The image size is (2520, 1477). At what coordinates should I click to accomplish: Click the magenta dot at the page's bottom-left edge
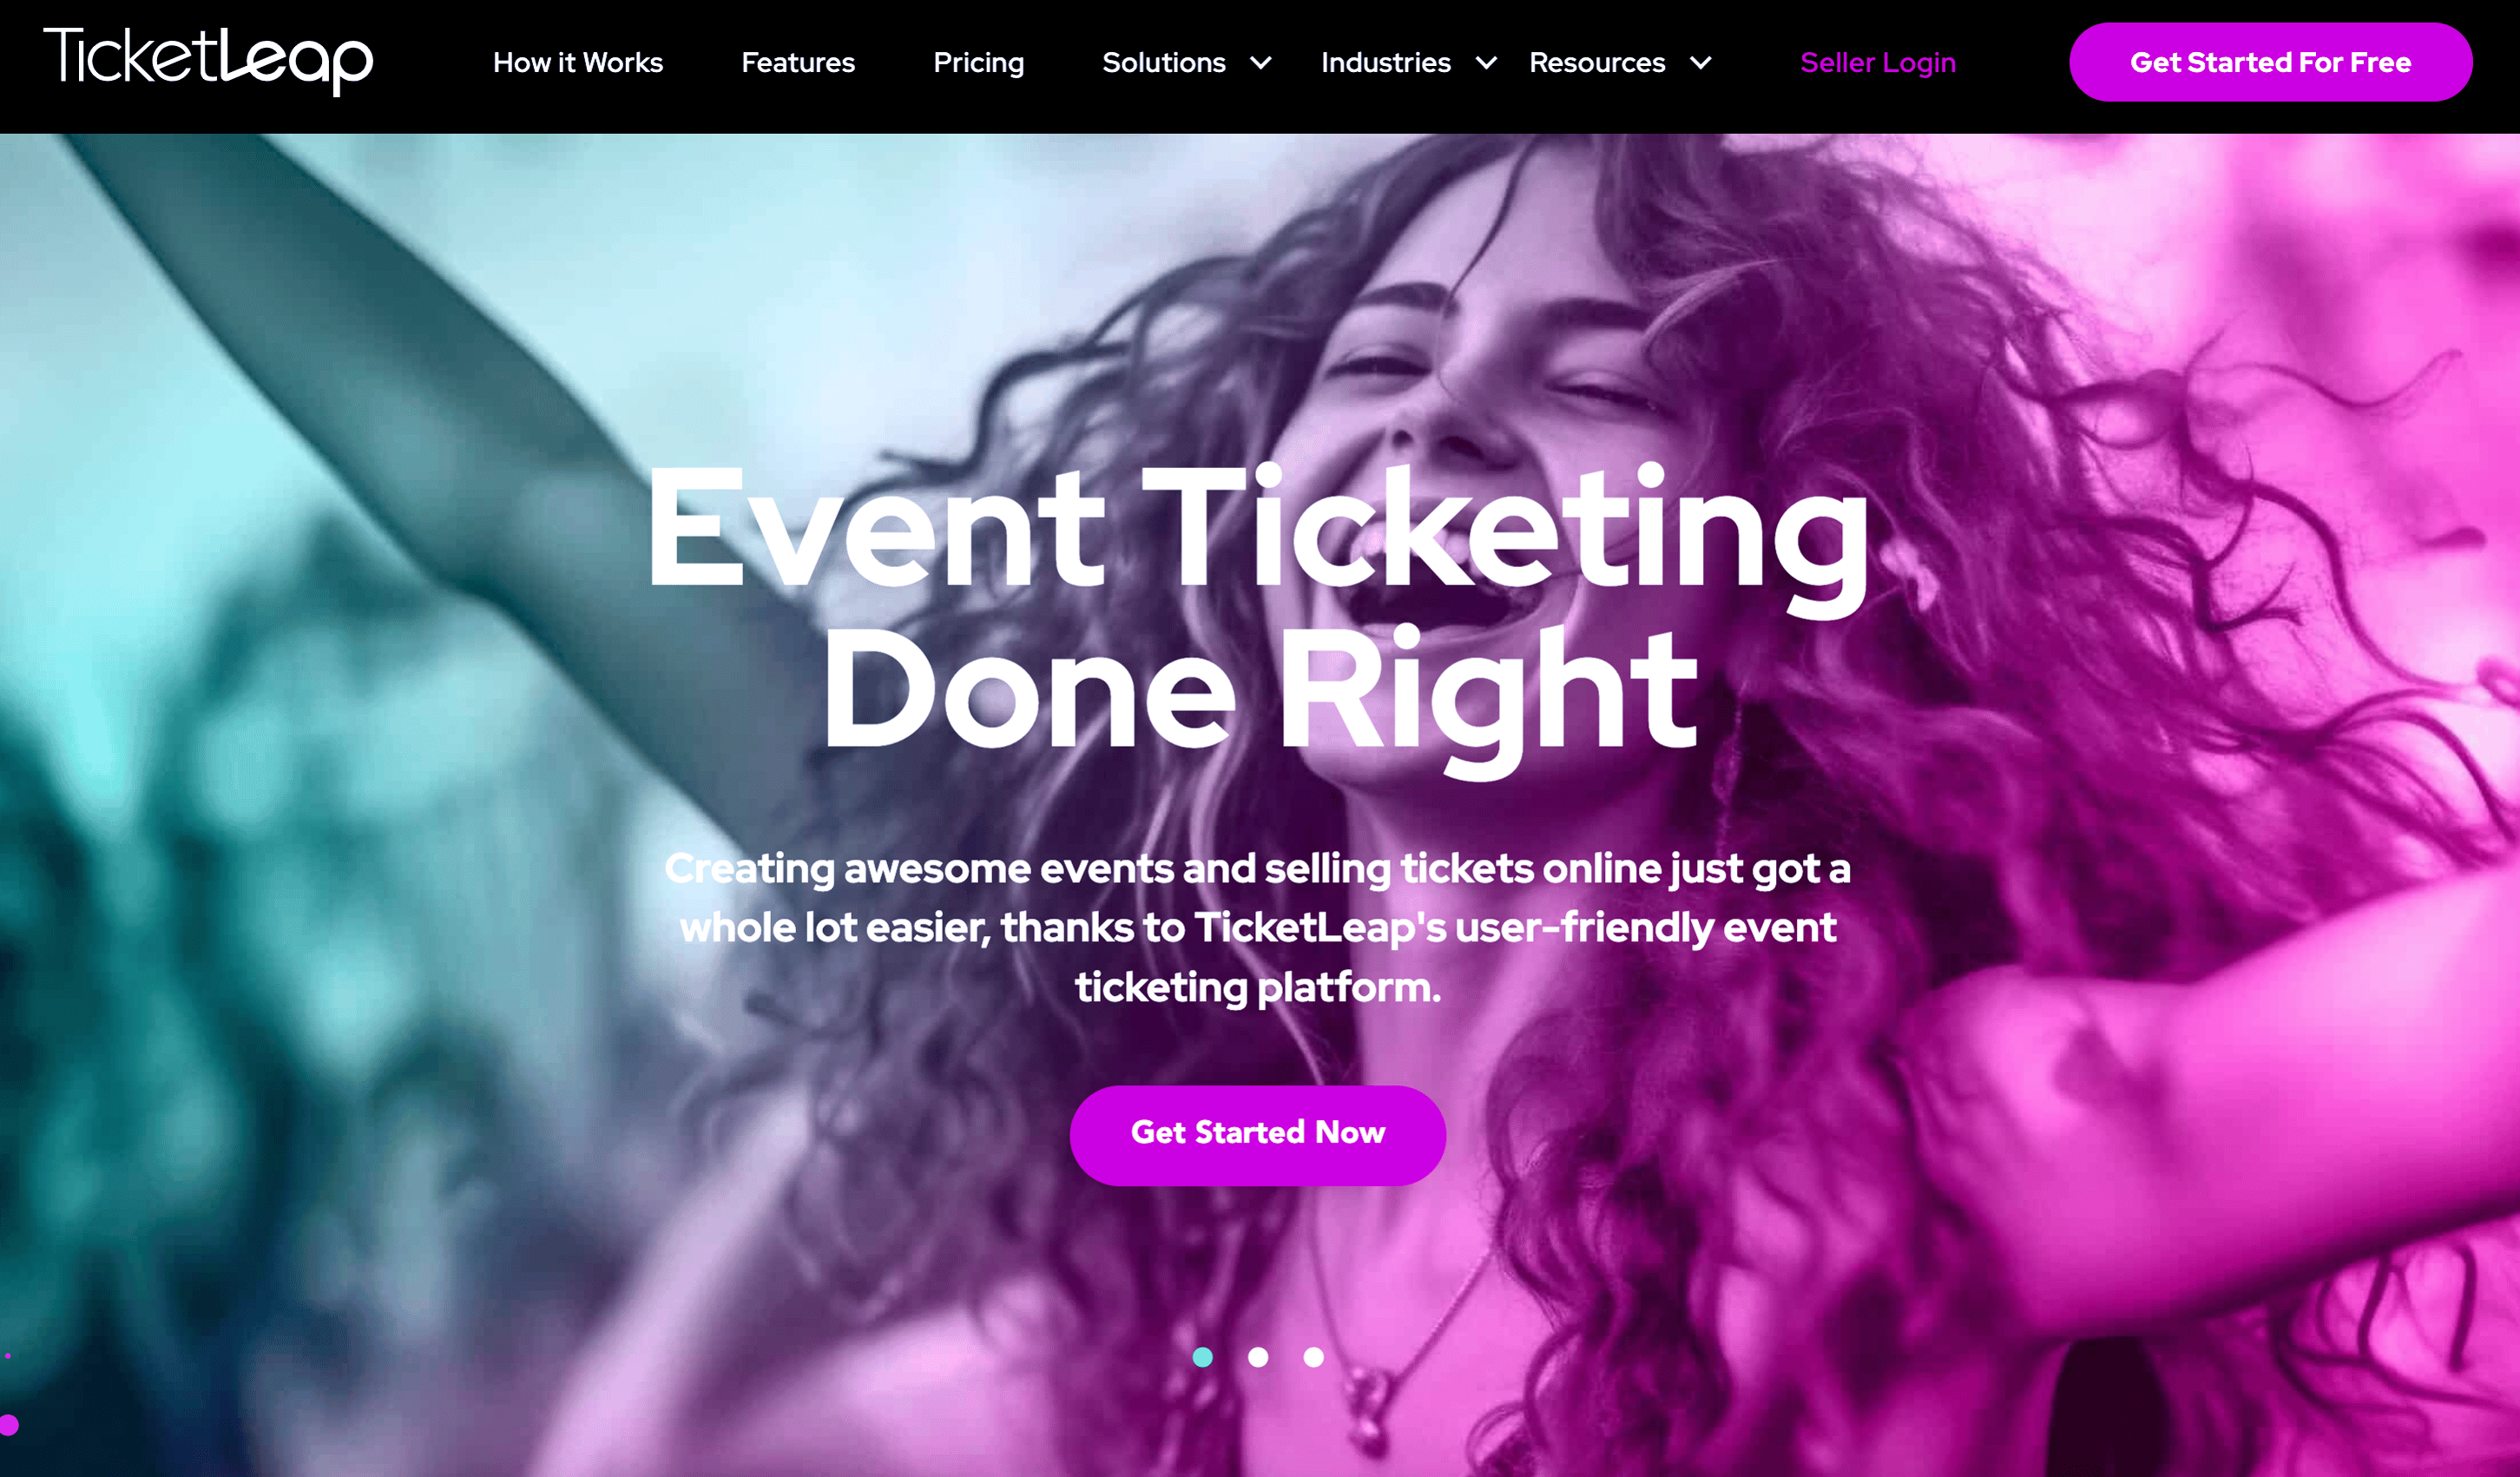point(9,1425)
